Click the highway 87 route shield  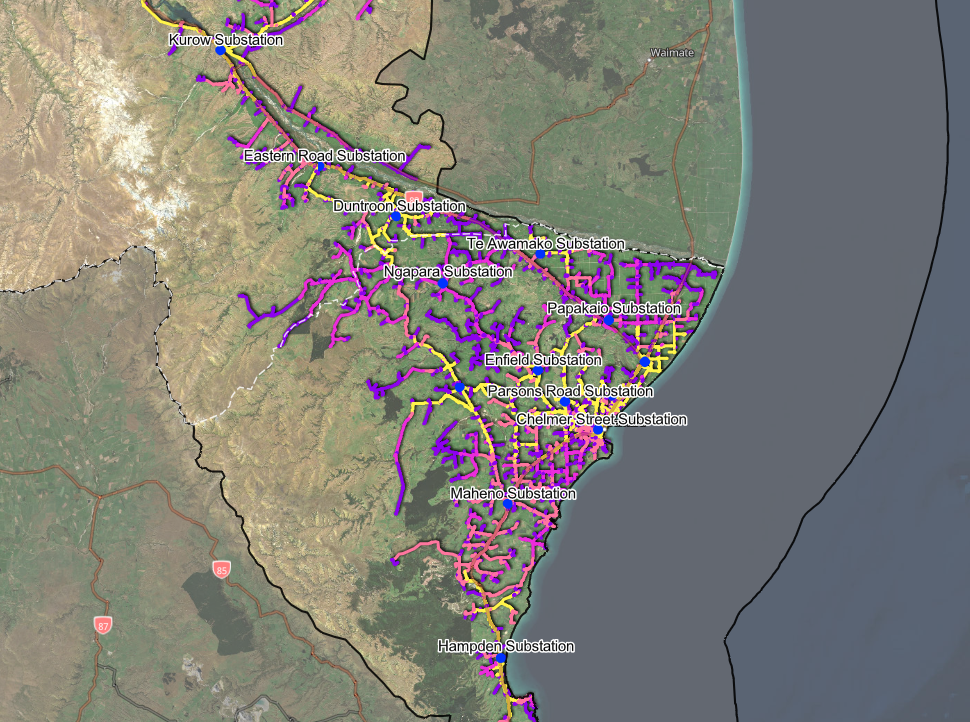pos(103,625)
